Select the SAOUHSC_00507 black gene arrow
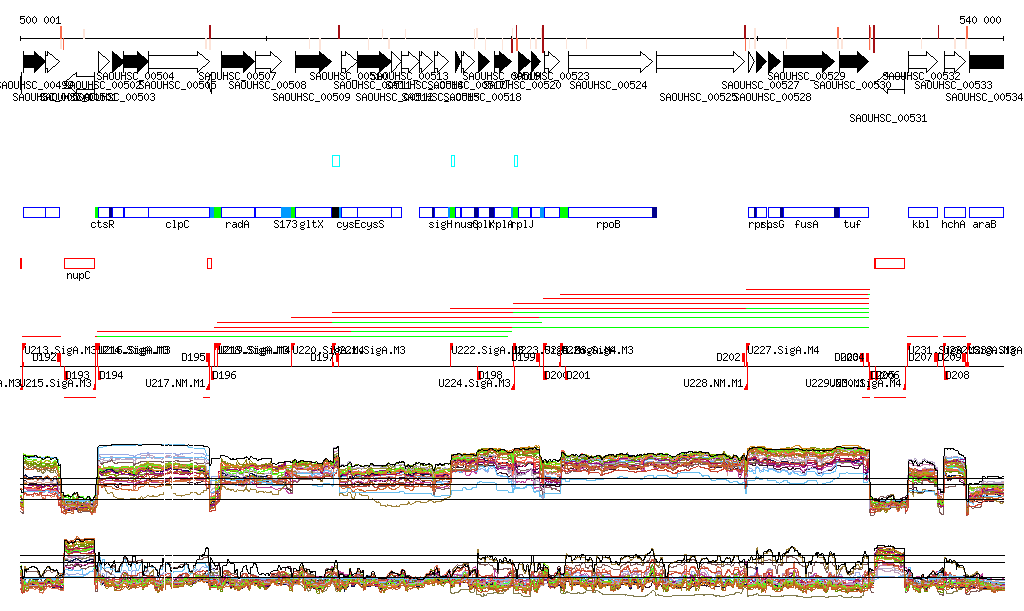Viewport: 1024px width, 611px height. (x=237, y=61)
